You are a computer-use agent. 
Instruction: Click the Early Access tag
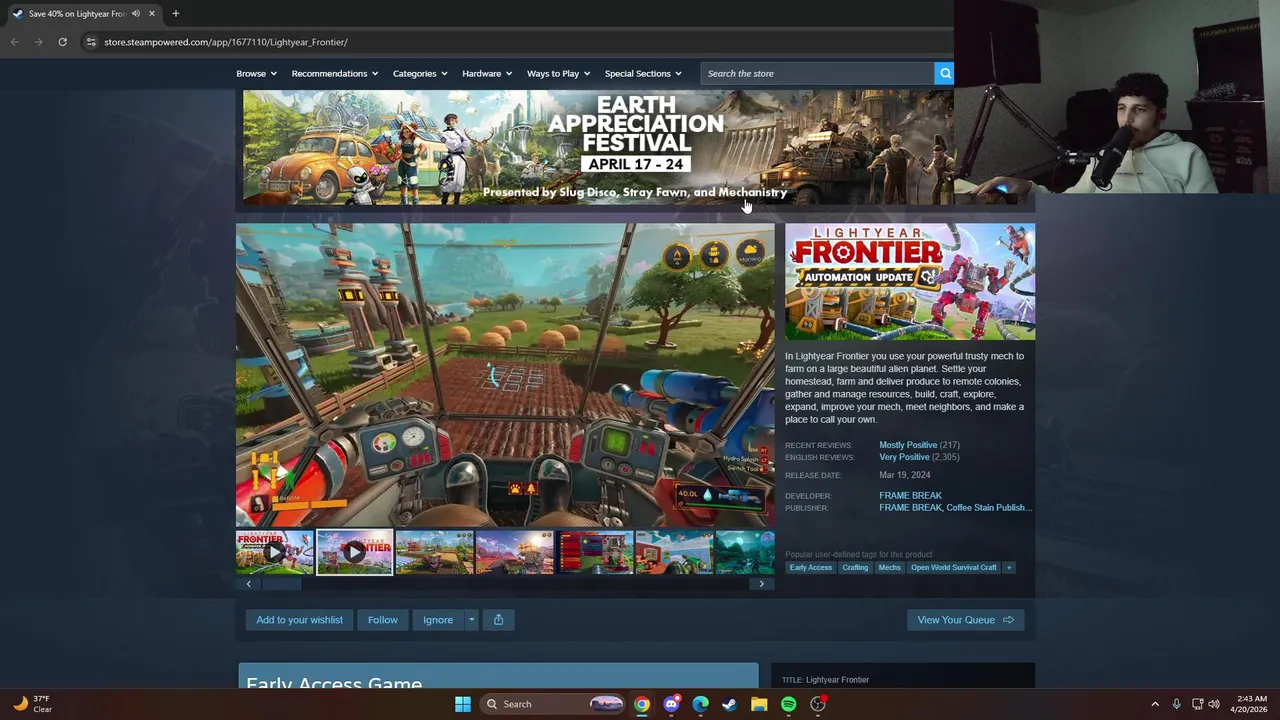(x=810, y=568)
